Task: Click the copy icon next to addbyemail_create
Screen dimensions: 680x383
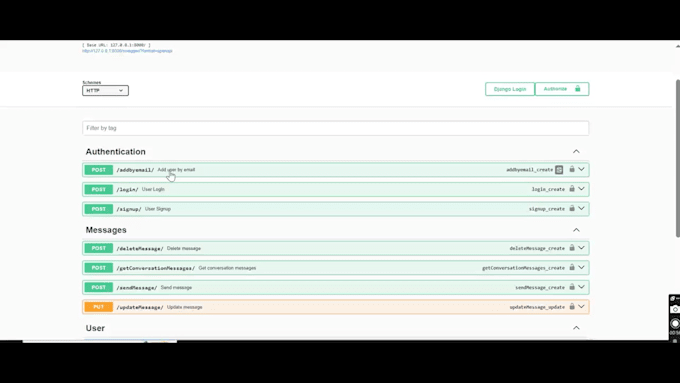Action: (x=559, y=170)
